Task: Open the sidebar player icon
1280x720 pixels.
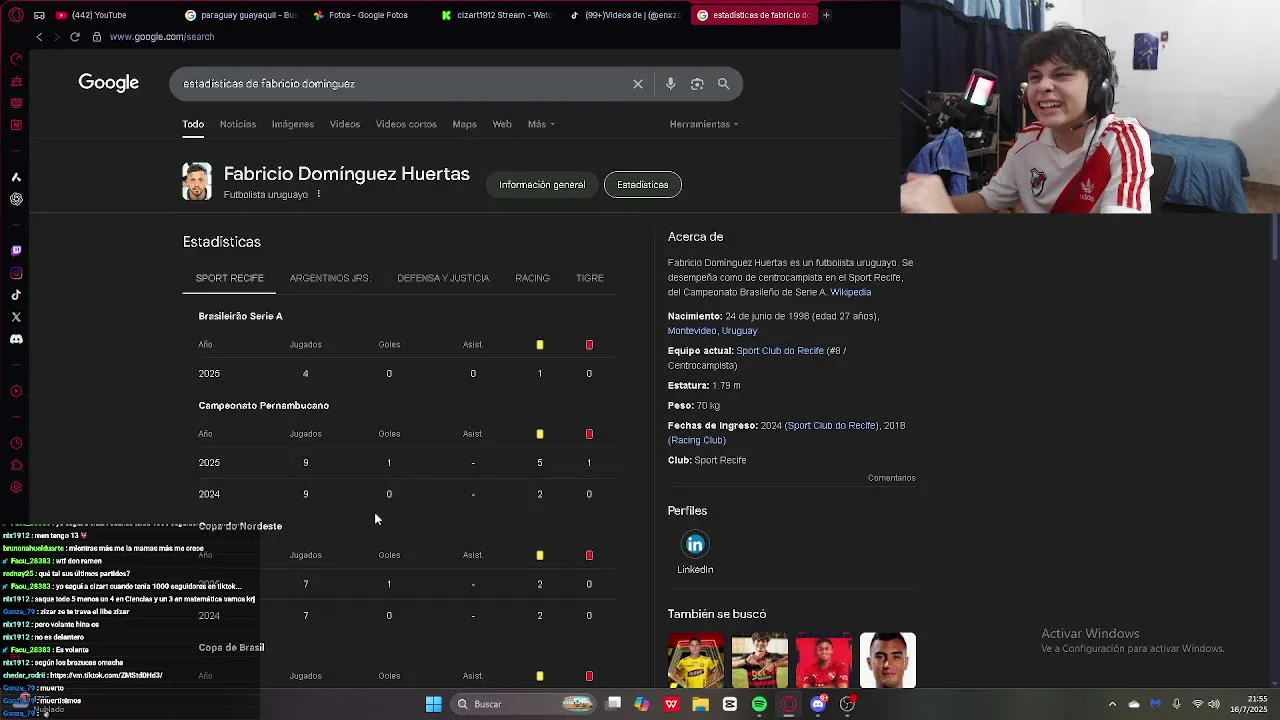Action: [16, 391]
